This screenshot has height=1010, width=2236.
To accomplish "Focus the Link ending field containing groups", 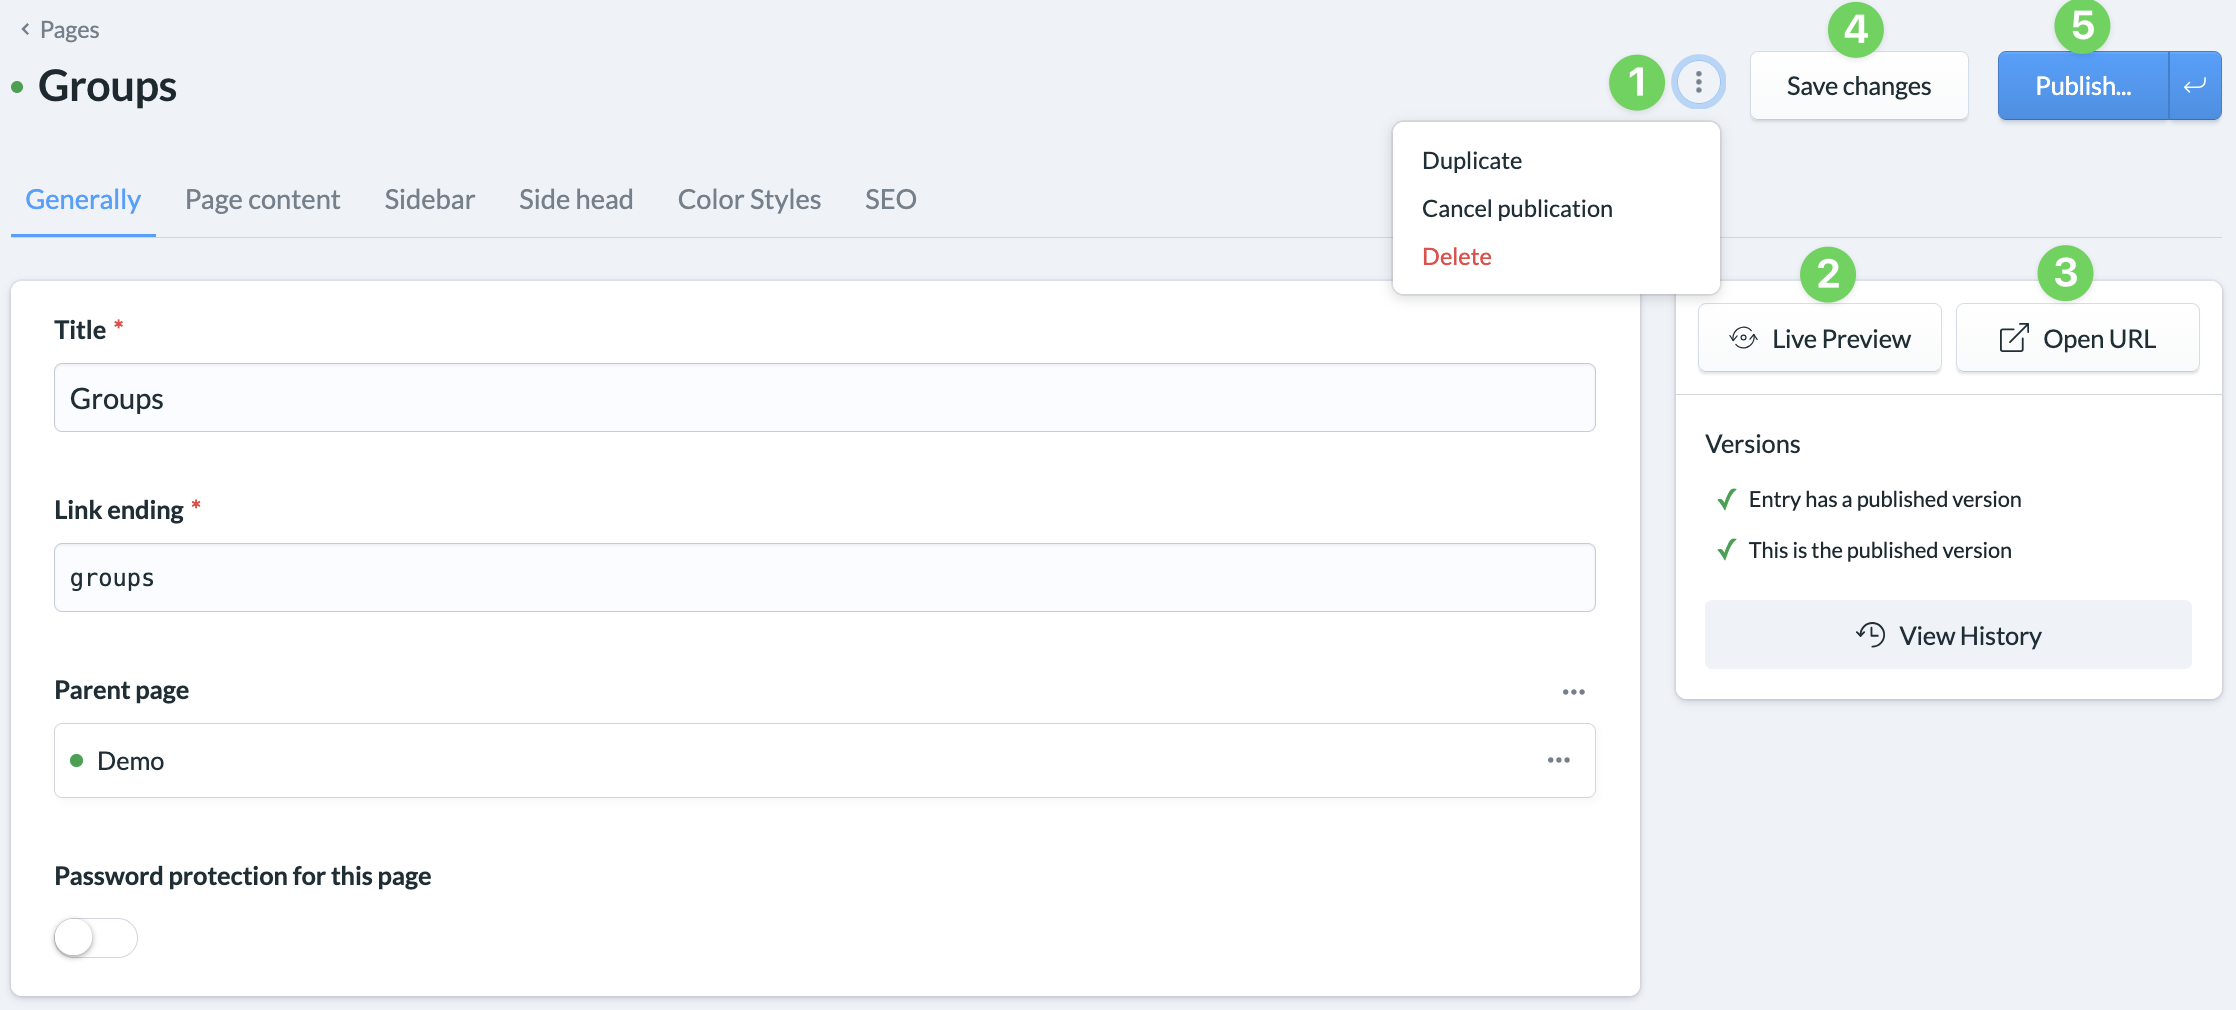I will point(825,578).
